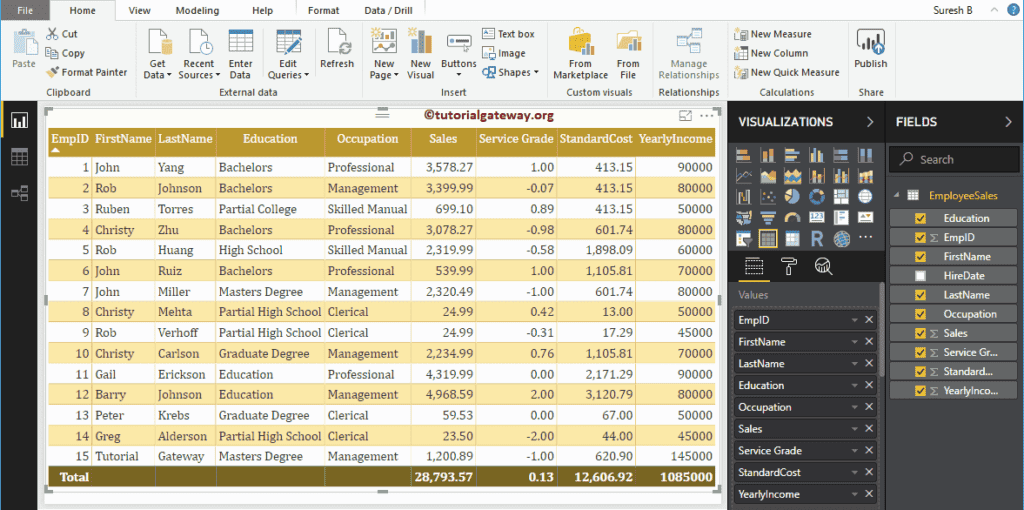The image size is (1024, 510).
Task: Expand the Shapes dropdown menu
Action: click(x=517, y=72)
